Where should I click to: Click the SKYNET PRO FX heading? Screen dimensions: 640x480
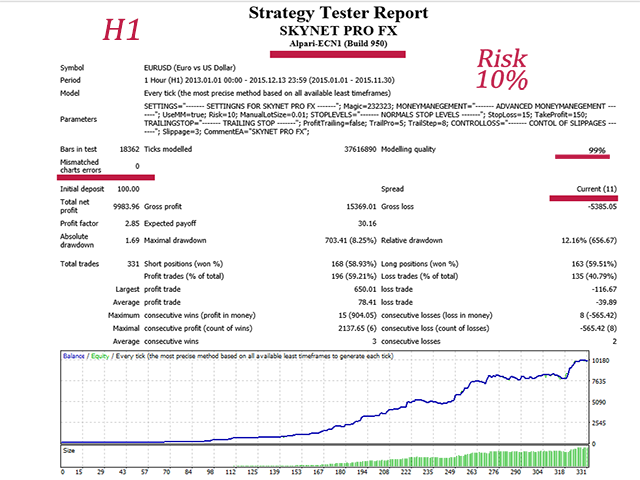click(338, 31)
